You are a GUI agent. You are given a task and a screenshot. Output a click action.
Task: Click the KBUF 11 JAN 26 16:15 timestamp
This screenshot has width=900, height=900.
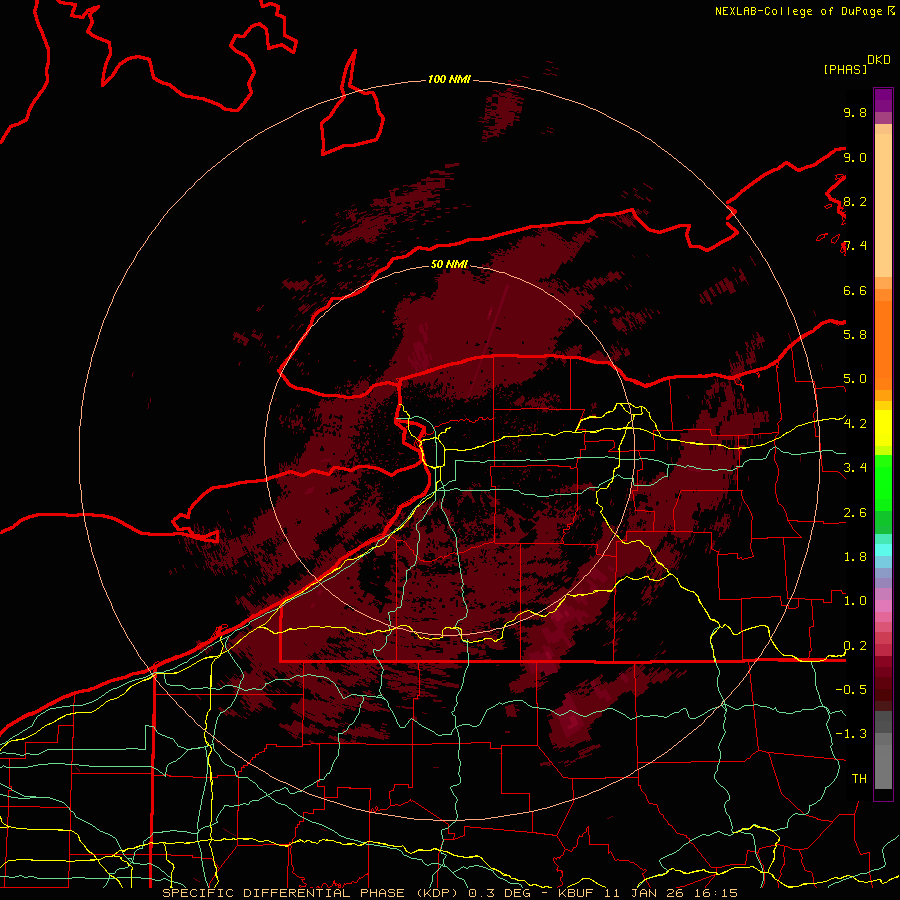tap(647, 893)
